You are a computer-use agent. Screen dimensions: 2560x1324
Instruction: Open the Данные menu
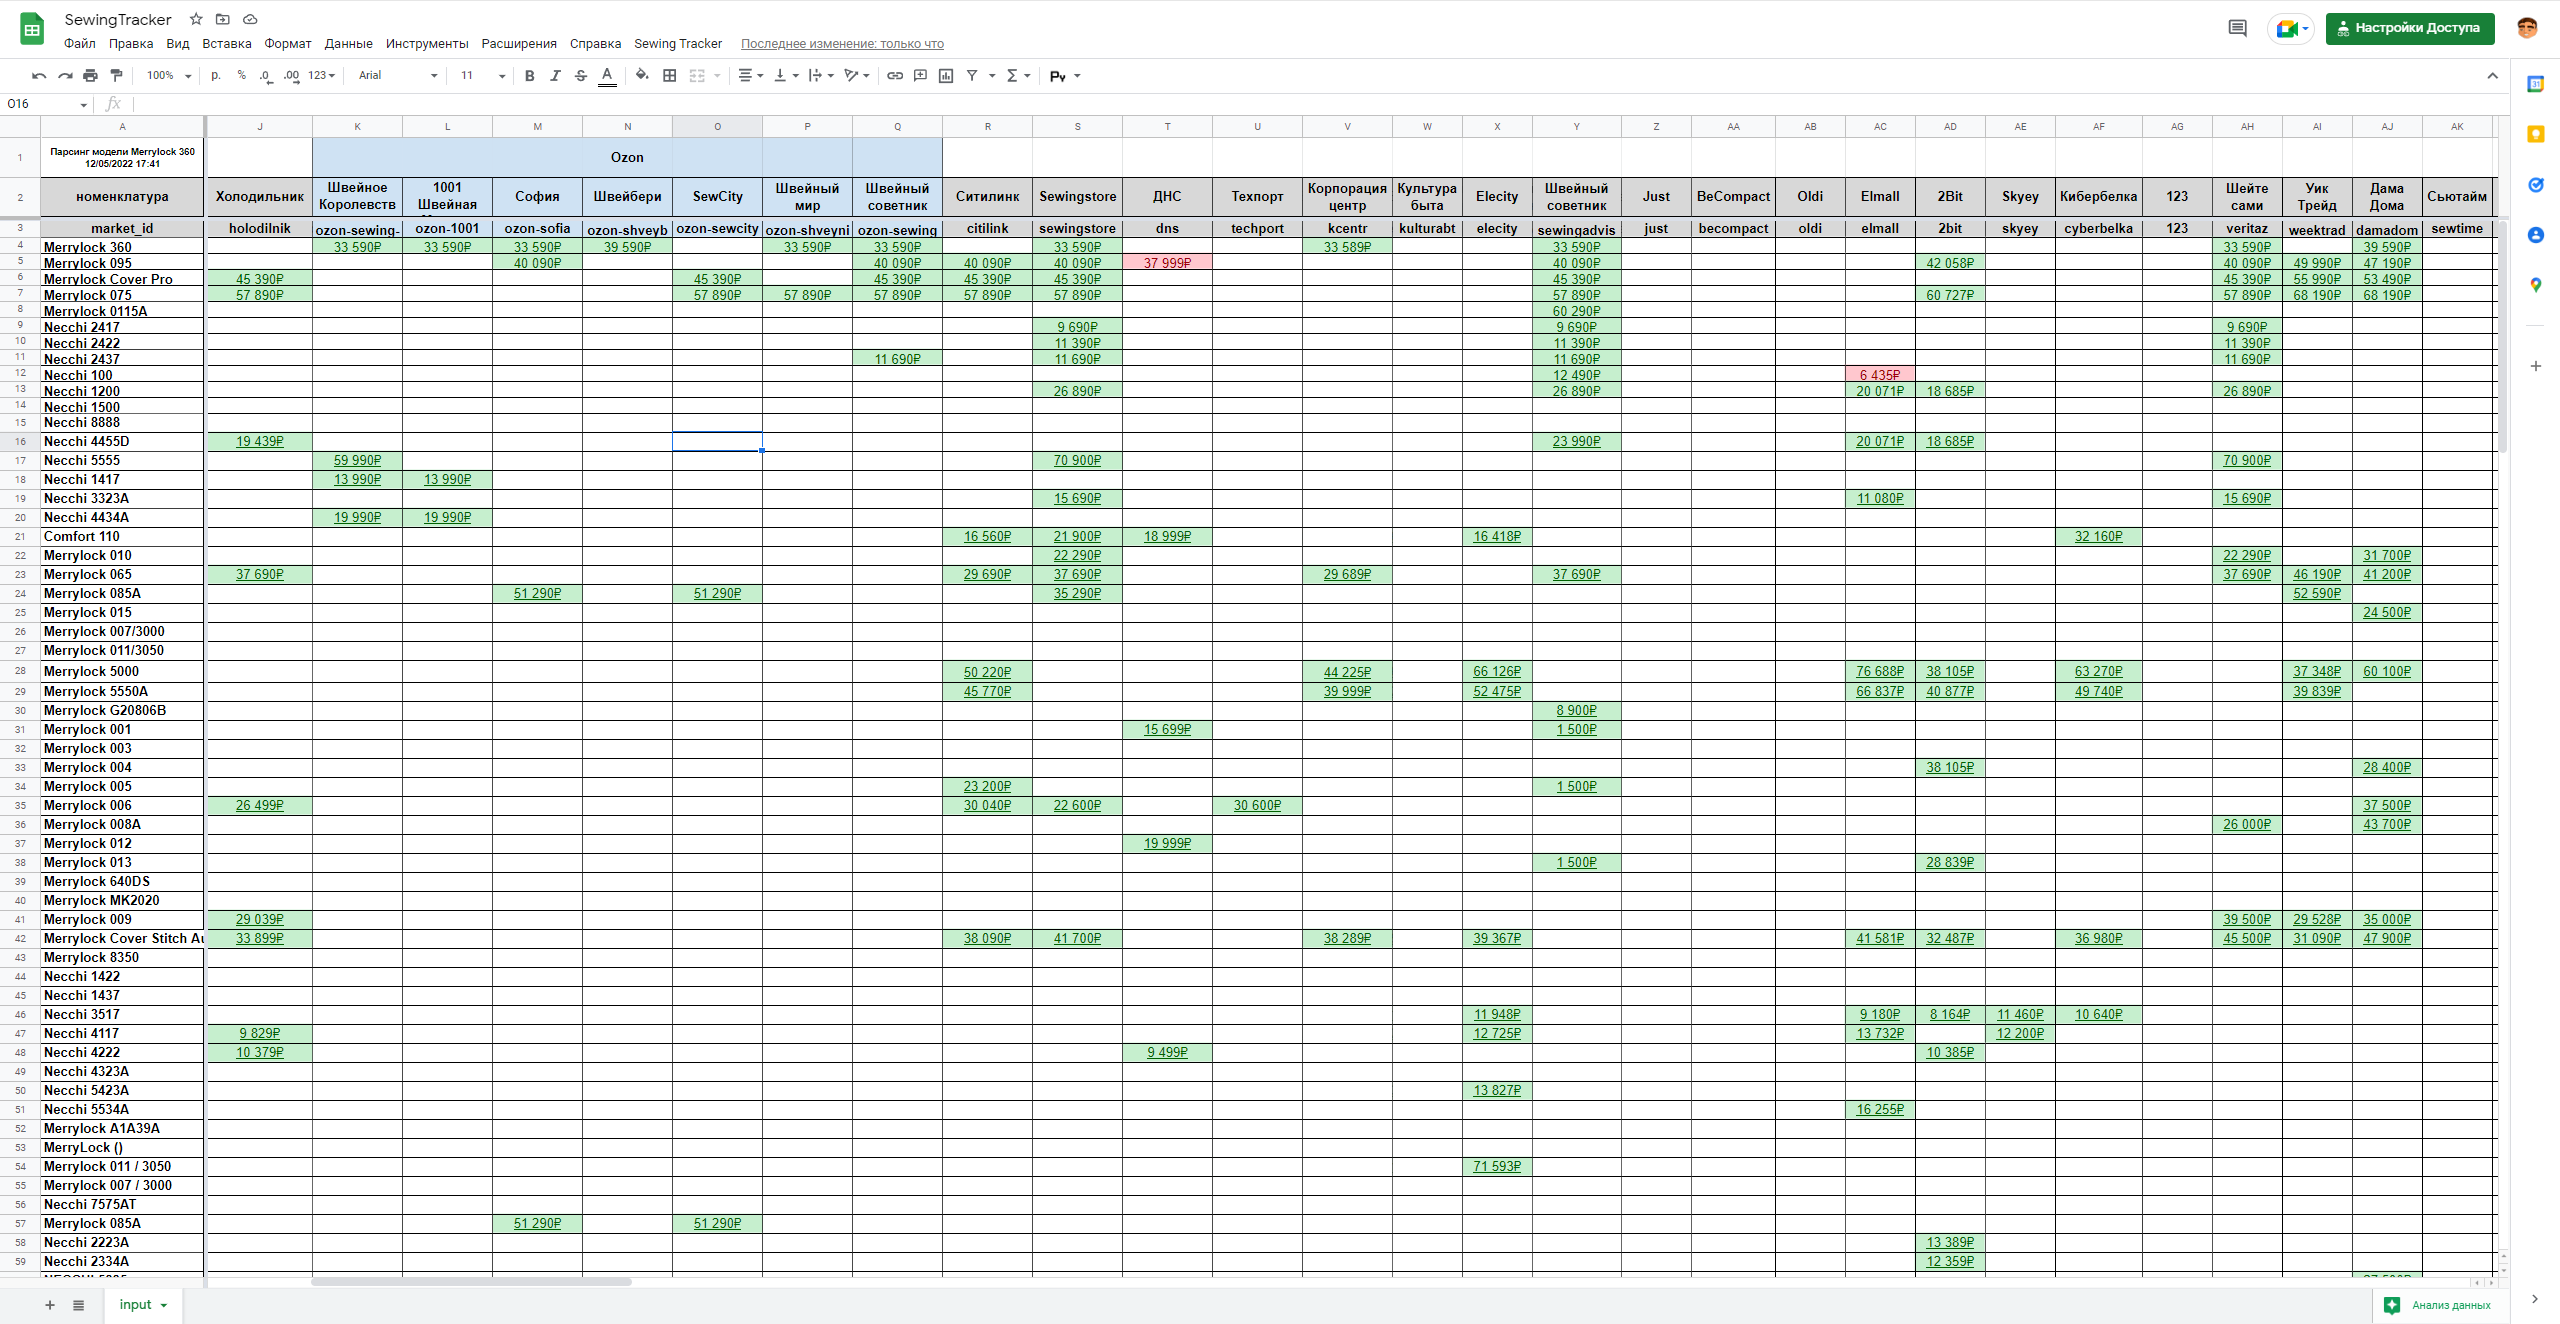(x=348, y=43)
